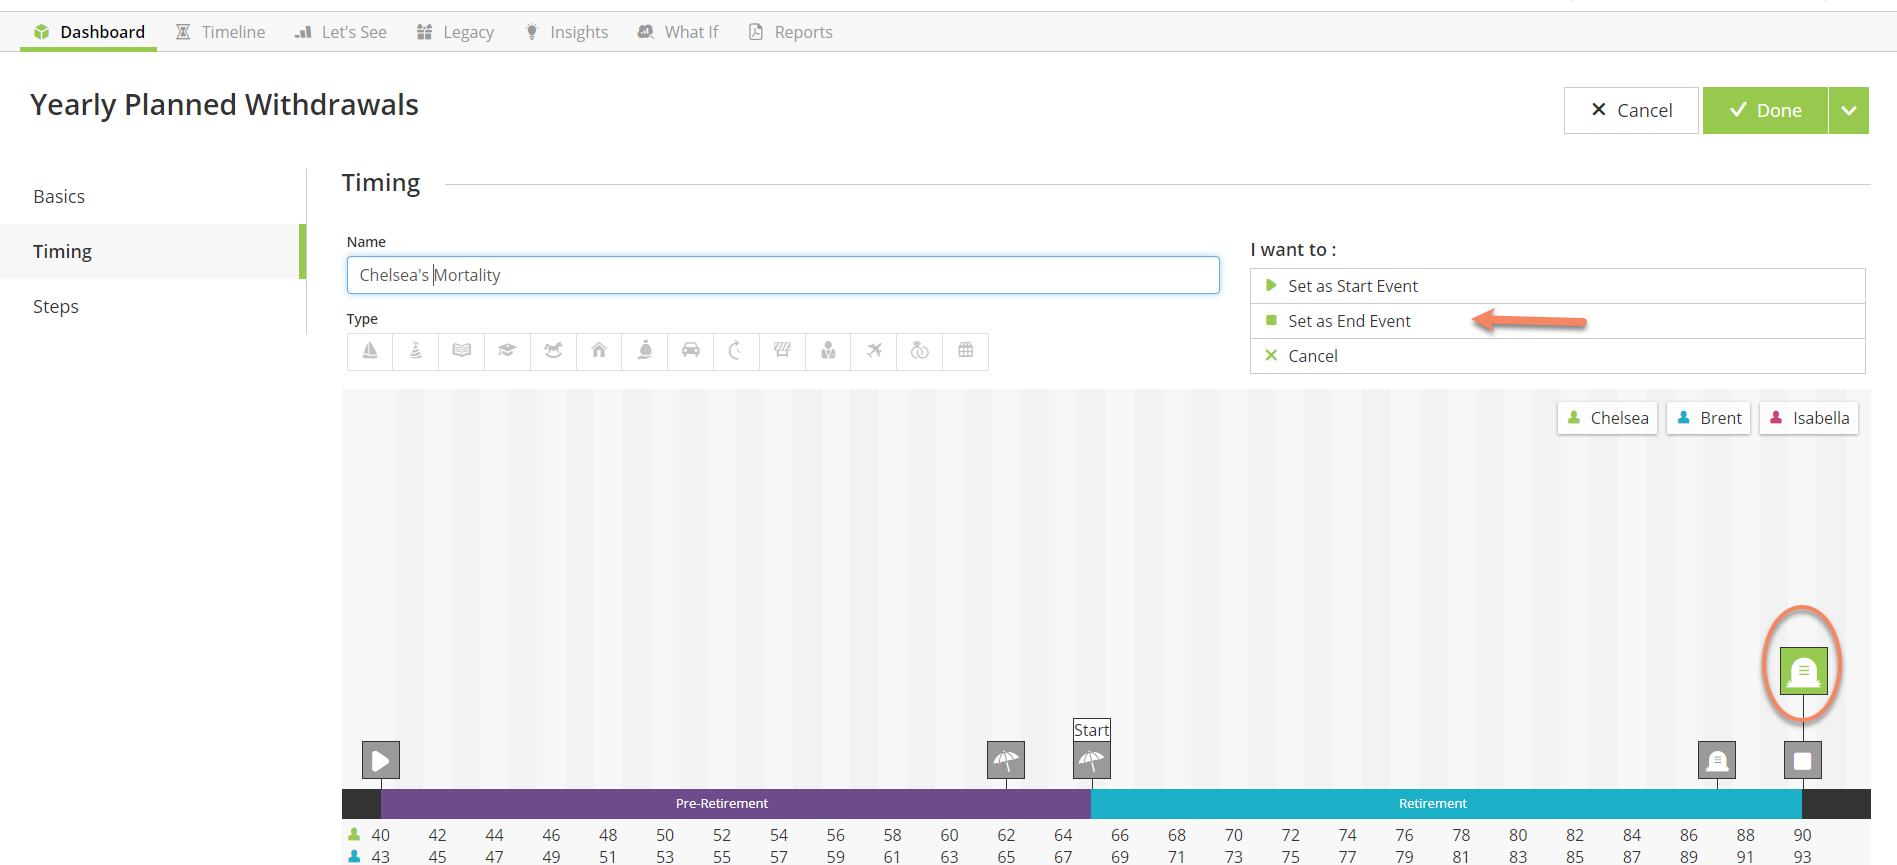Select the calendar event type icon
Screen dimensions: 1897x865
(966, 351)
